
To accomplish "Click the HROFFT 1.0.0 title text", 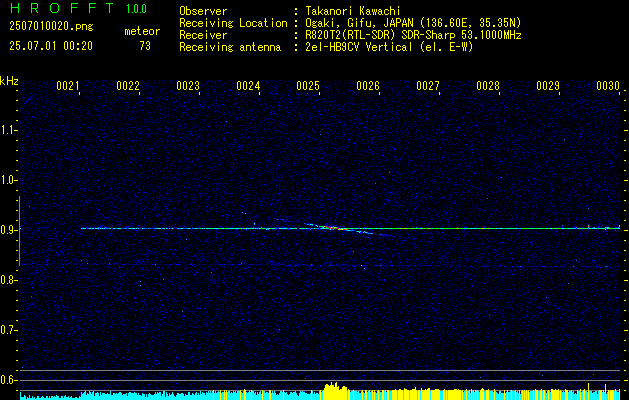I will coord(78,8).
